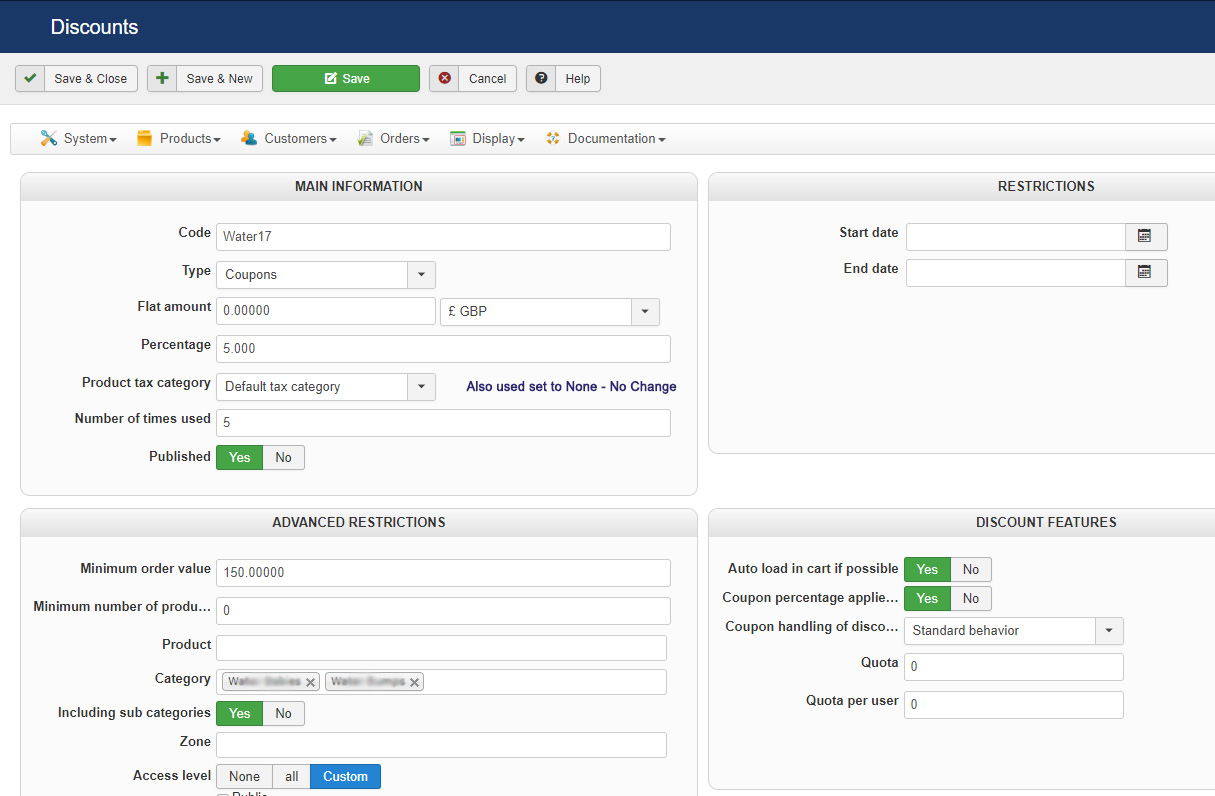The width and height of the screenshot is (1215, 796).
Task: Open the Products menu
Action: 178,138
